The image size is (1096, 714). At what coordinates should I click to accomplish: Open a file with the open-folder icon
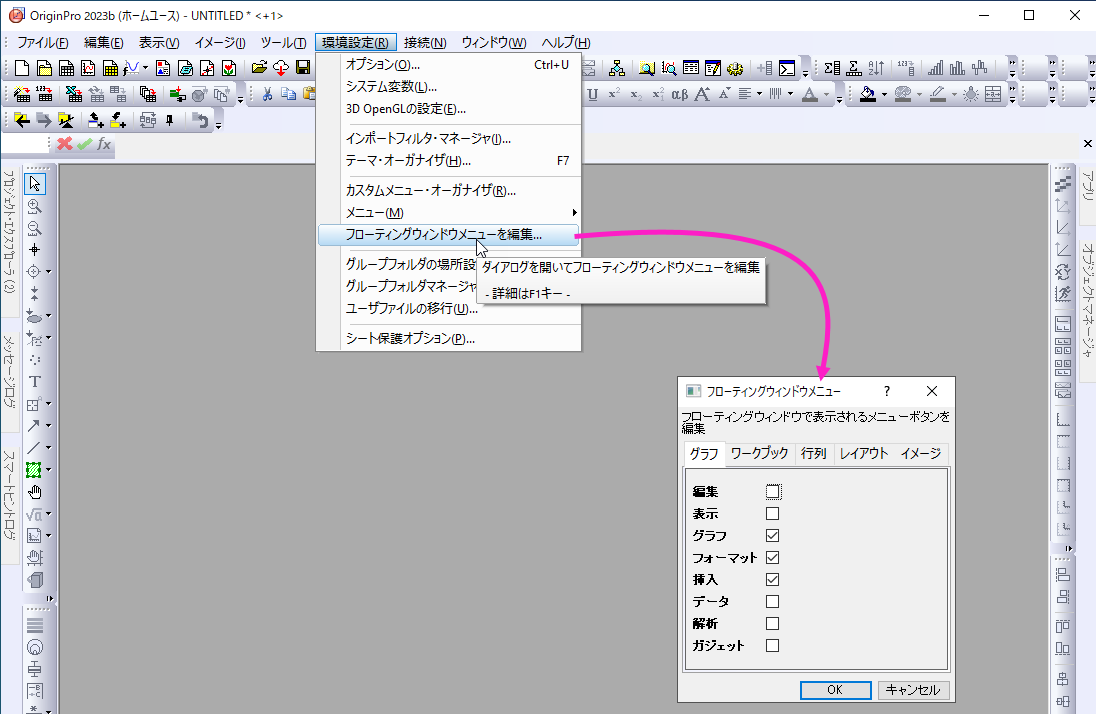(259, 68)
